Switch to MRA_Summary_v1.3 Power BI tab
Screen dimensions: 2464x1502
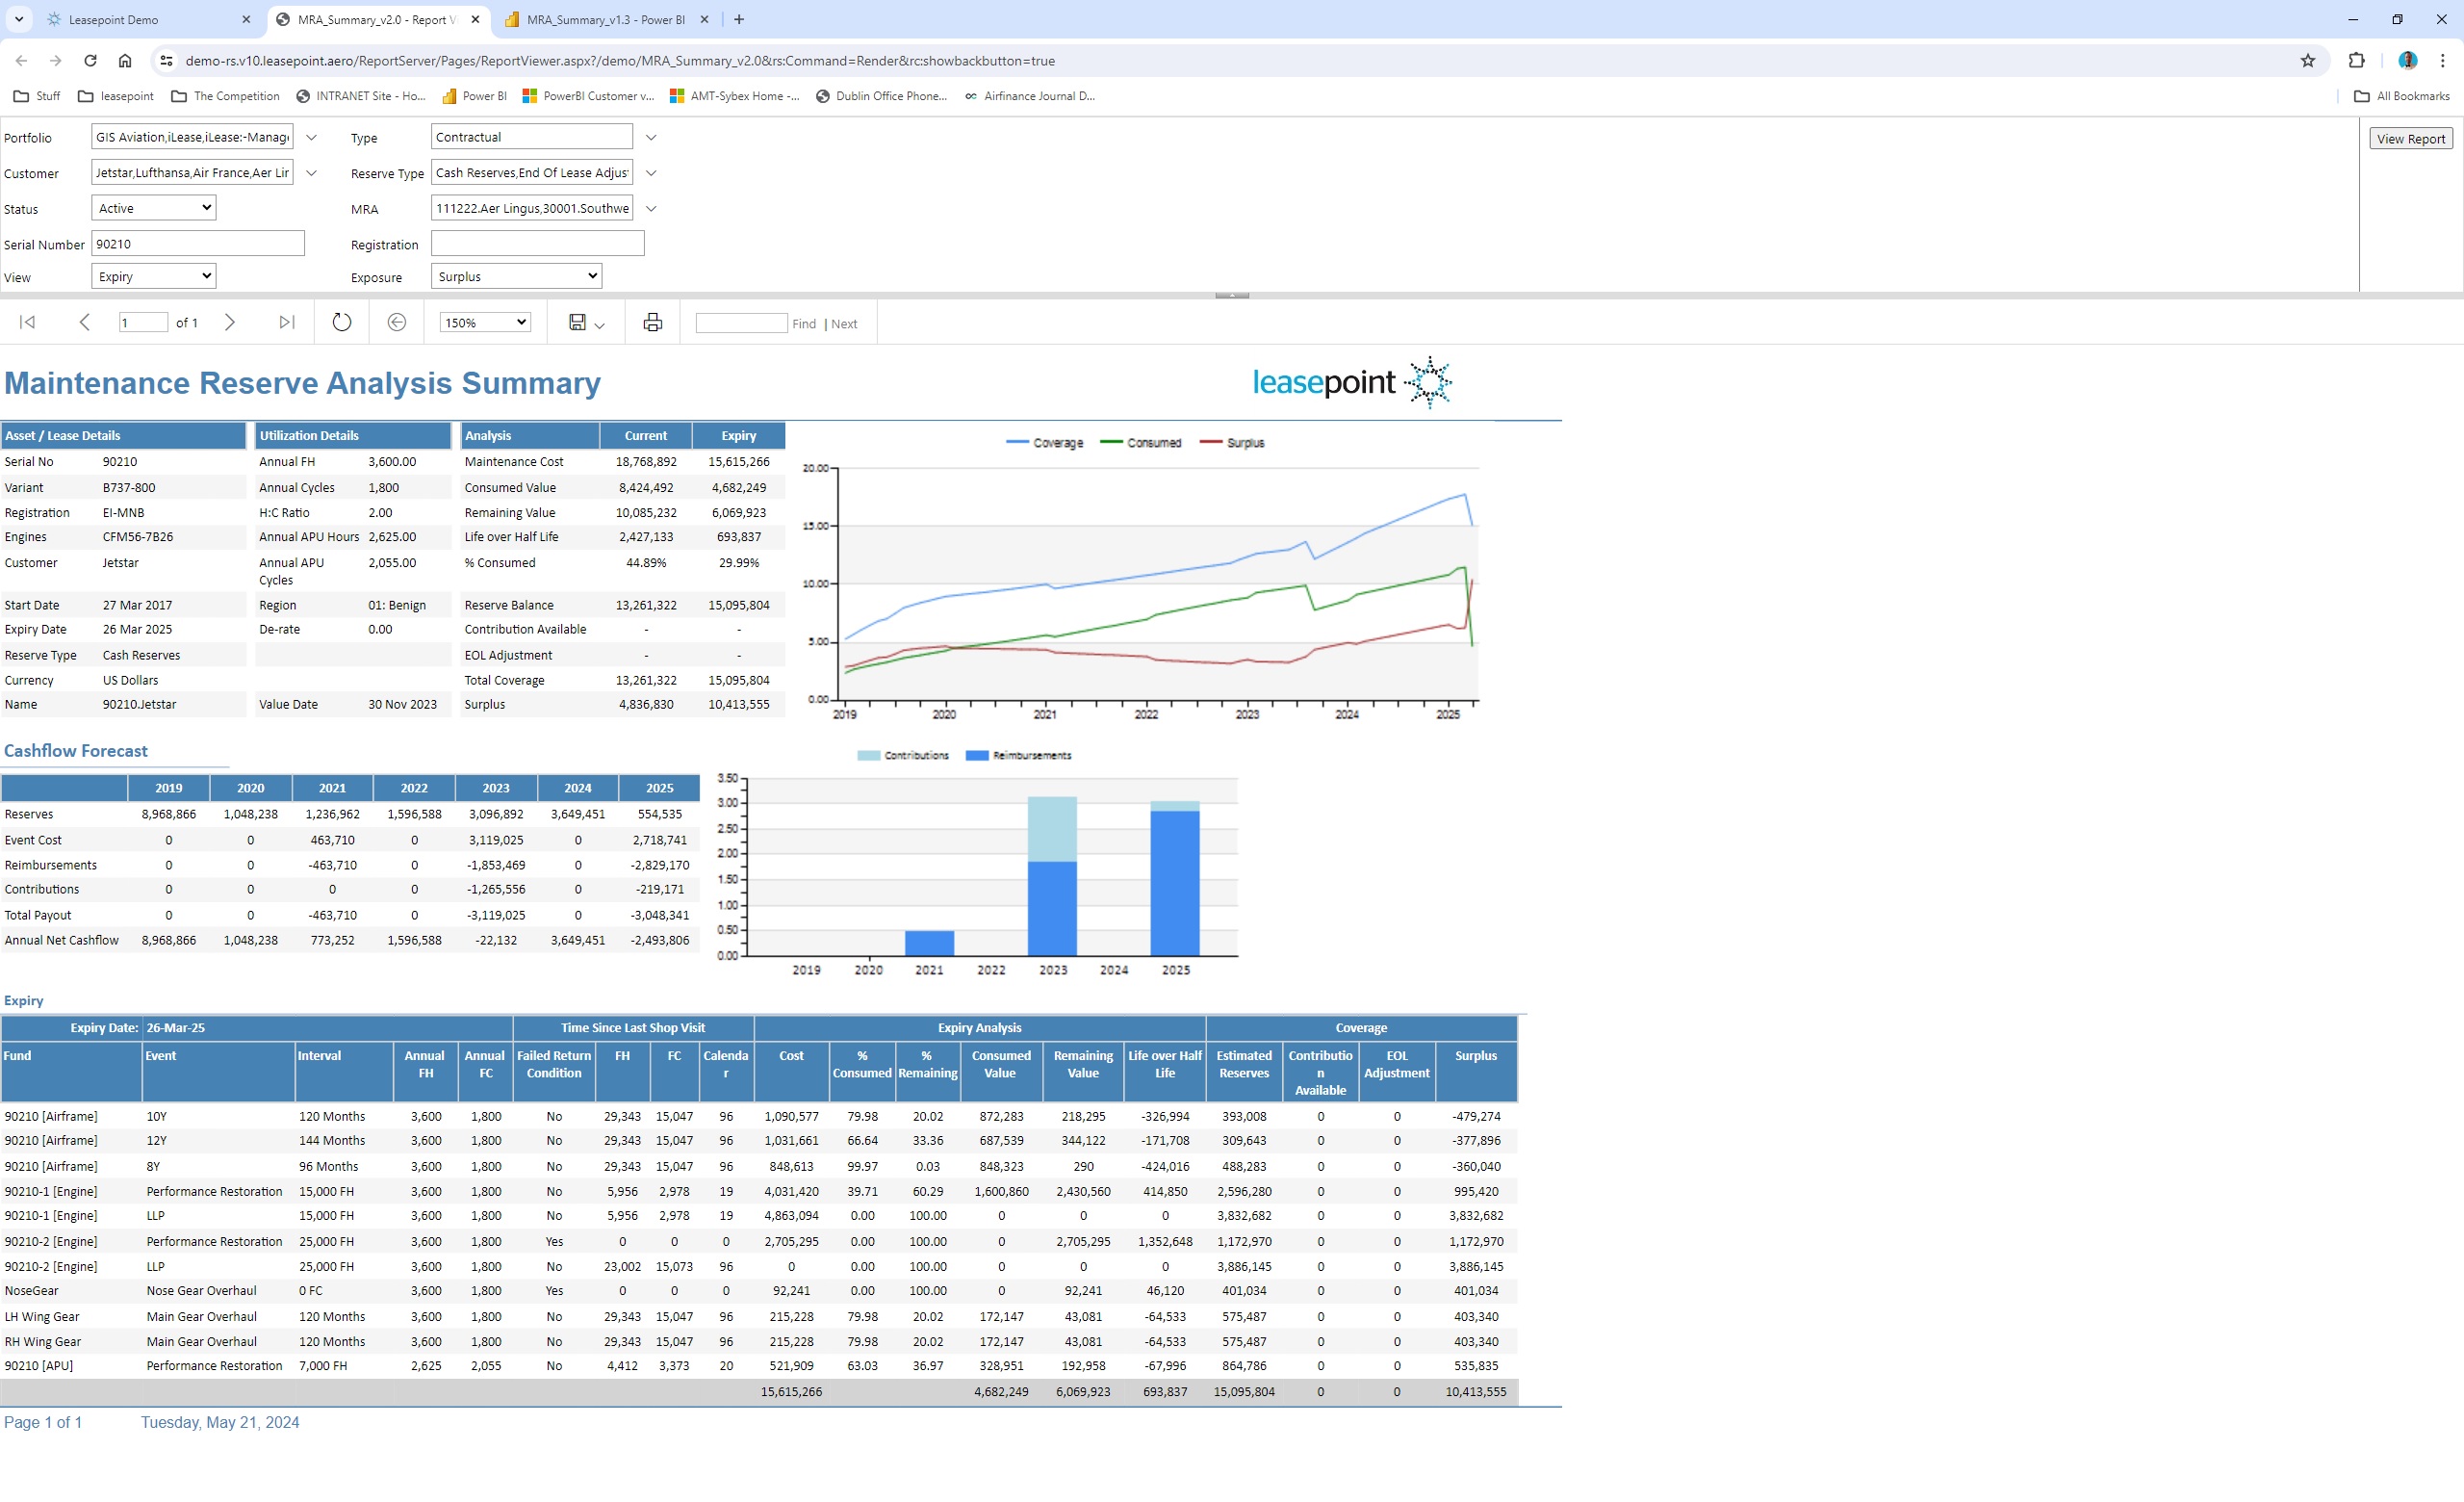[x=605, y=19]
